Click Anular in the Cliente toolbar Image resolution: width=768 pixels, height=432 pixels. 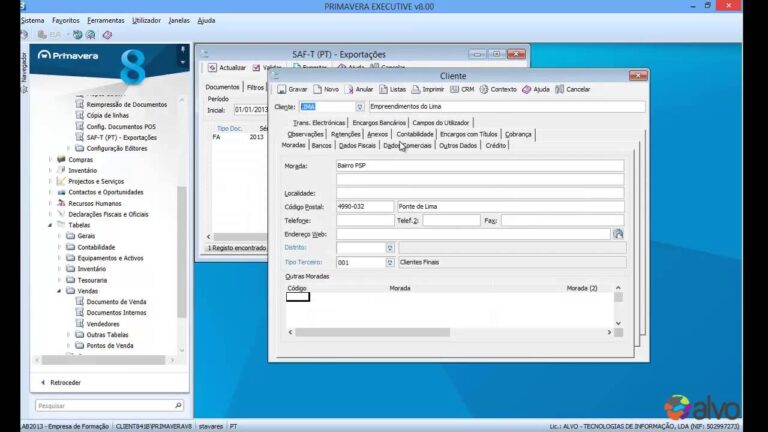coord(359,89)
